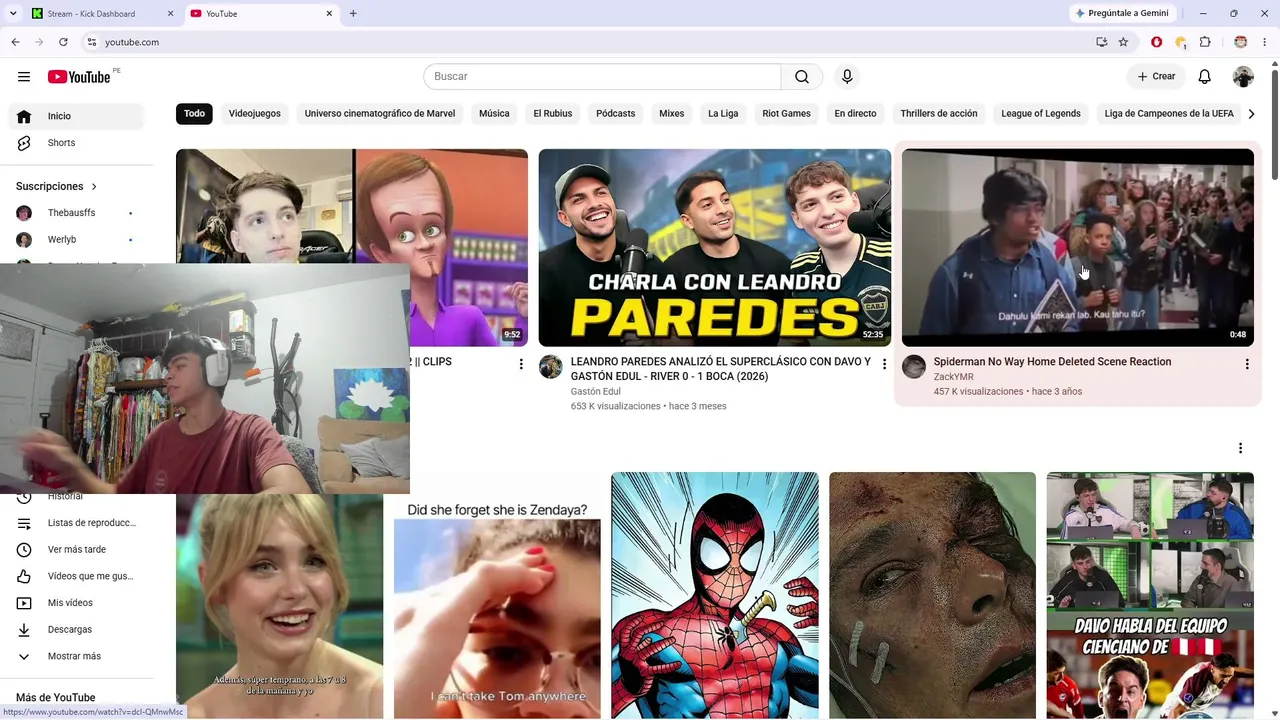Click the install app icon in address bar

click(x=1101, y=42)
